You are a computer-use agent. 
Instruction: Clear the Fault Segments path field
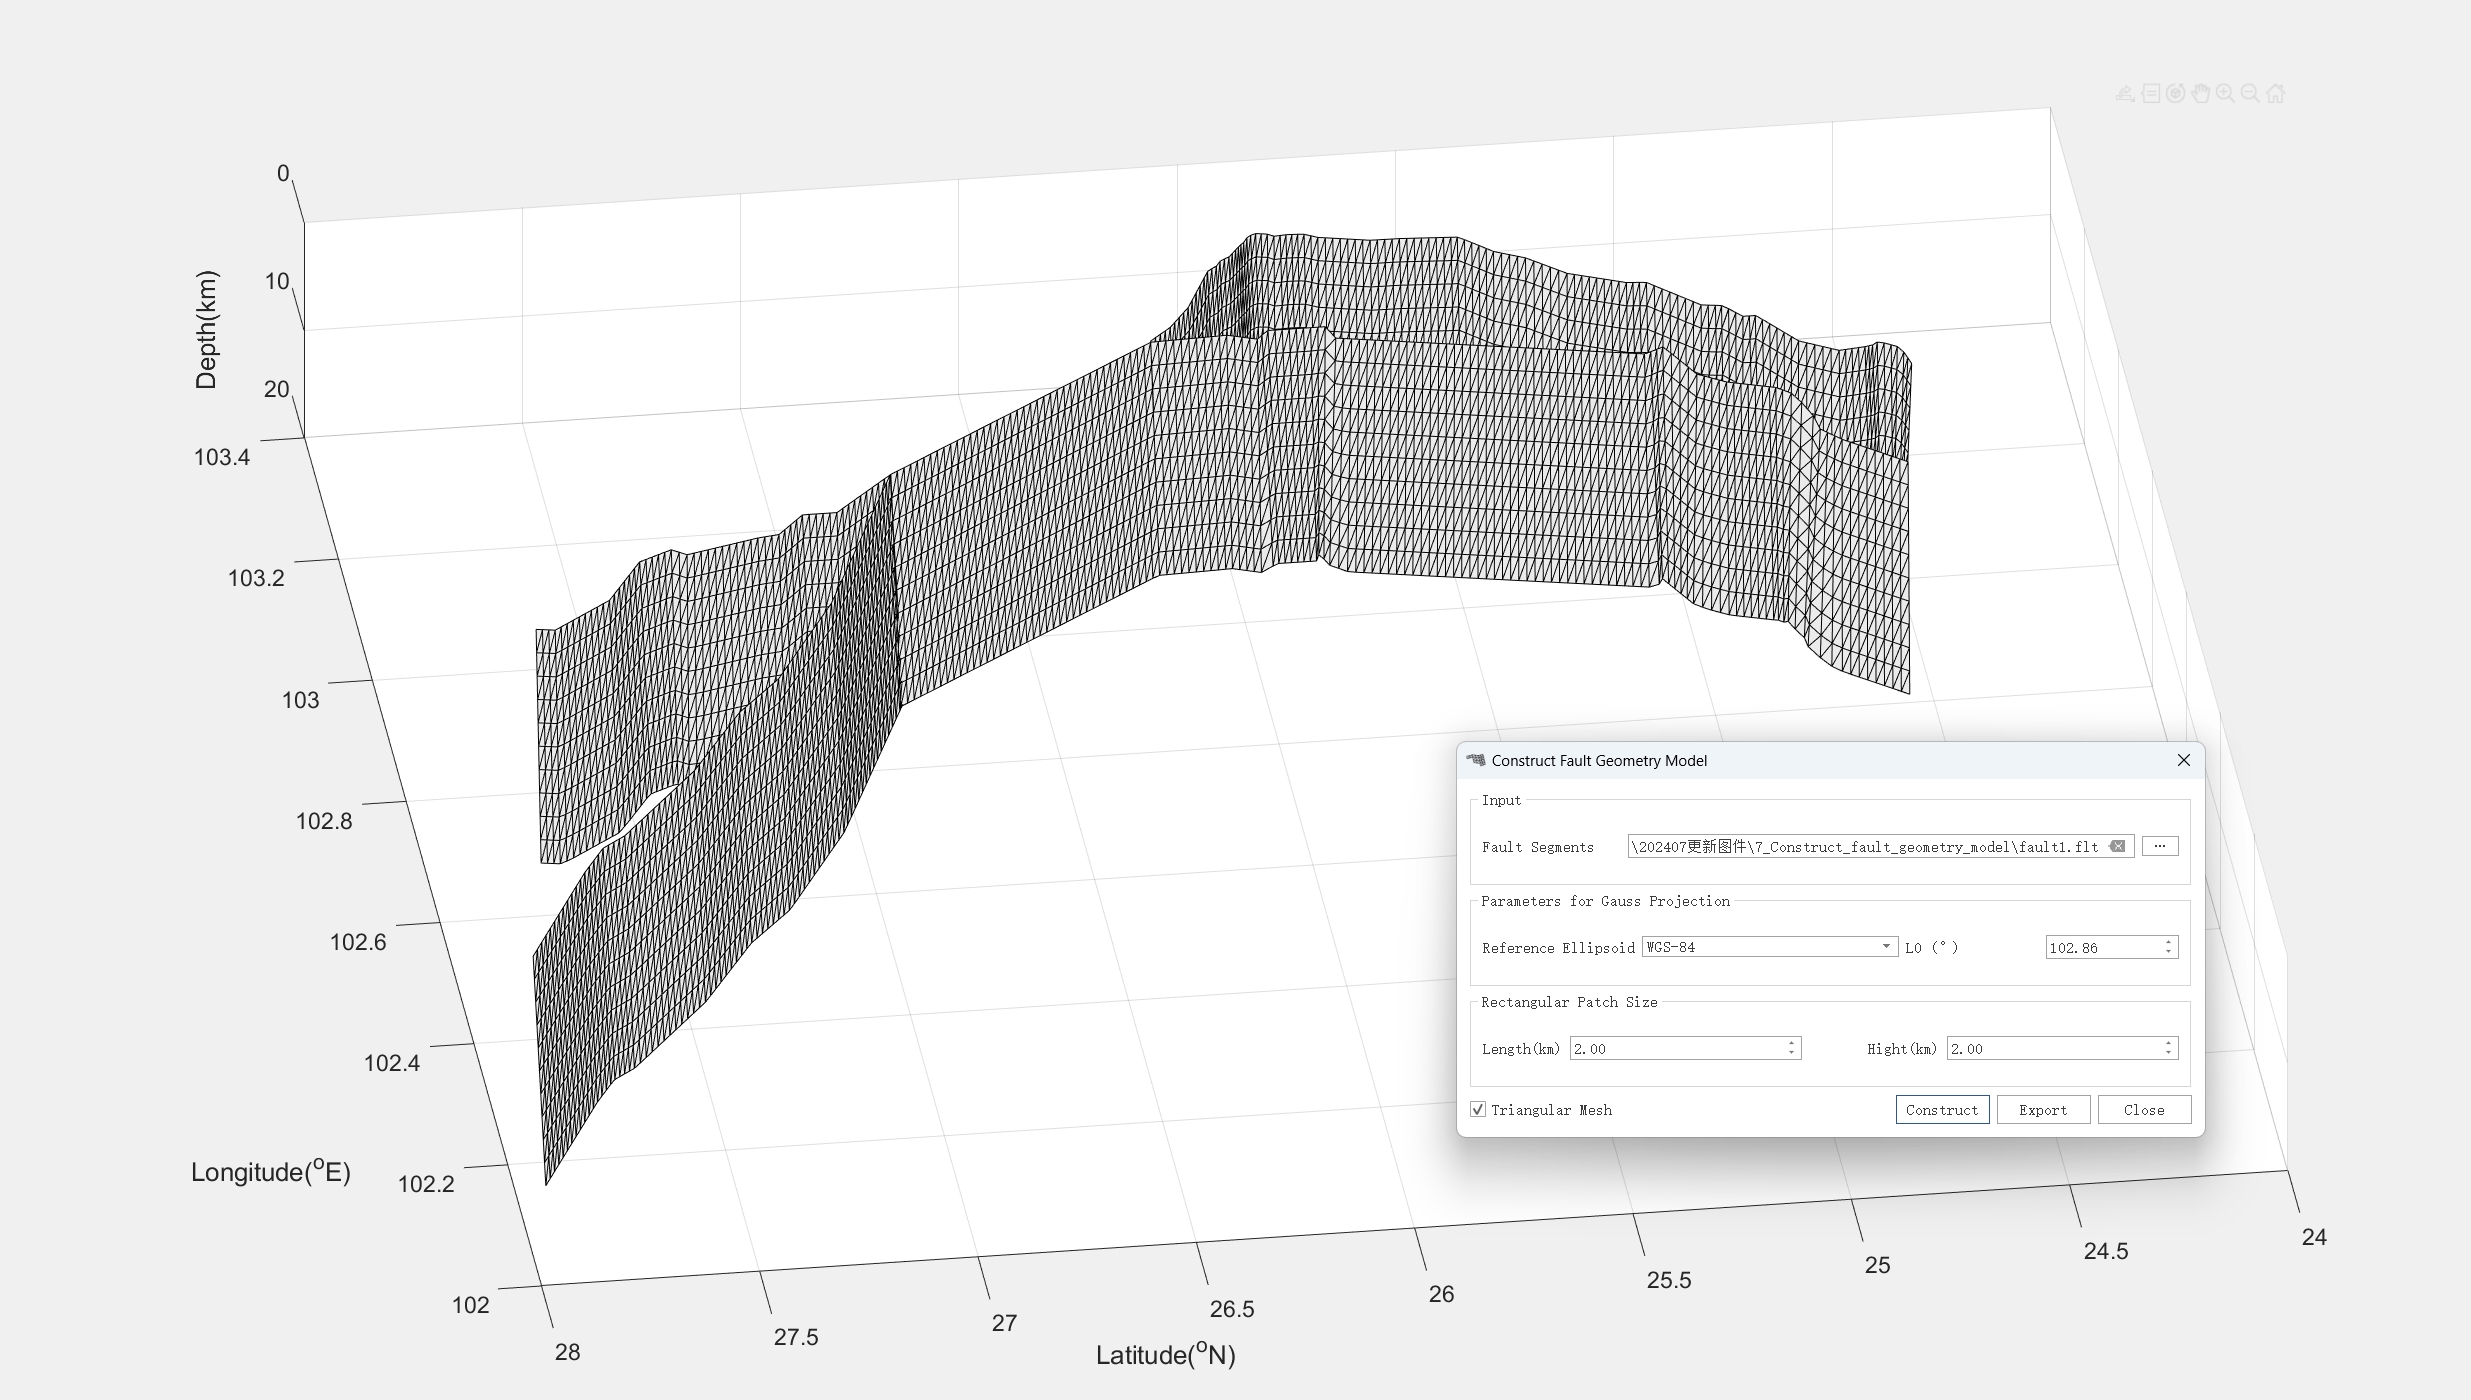click(2117, 846)
